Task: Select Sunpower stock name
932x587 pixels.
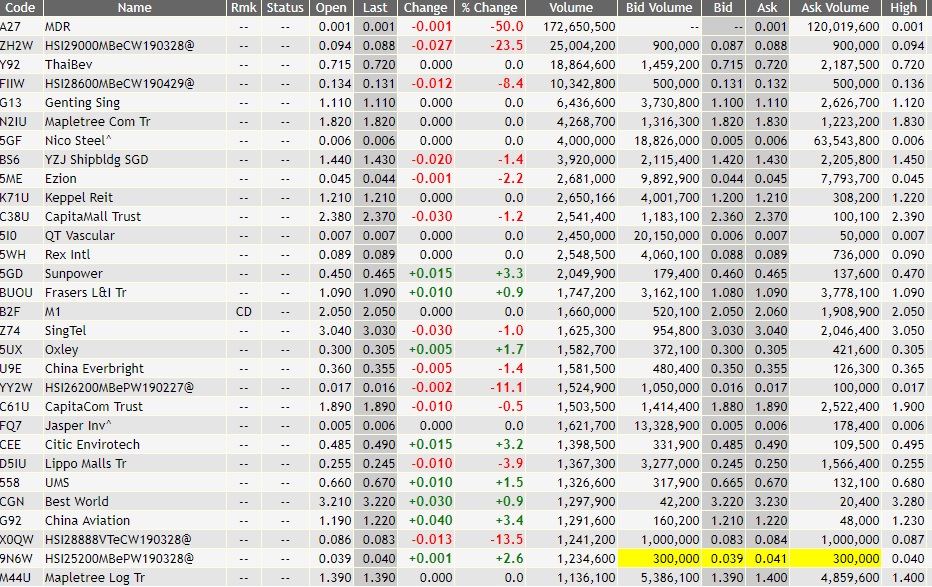Action: point(74,274)
